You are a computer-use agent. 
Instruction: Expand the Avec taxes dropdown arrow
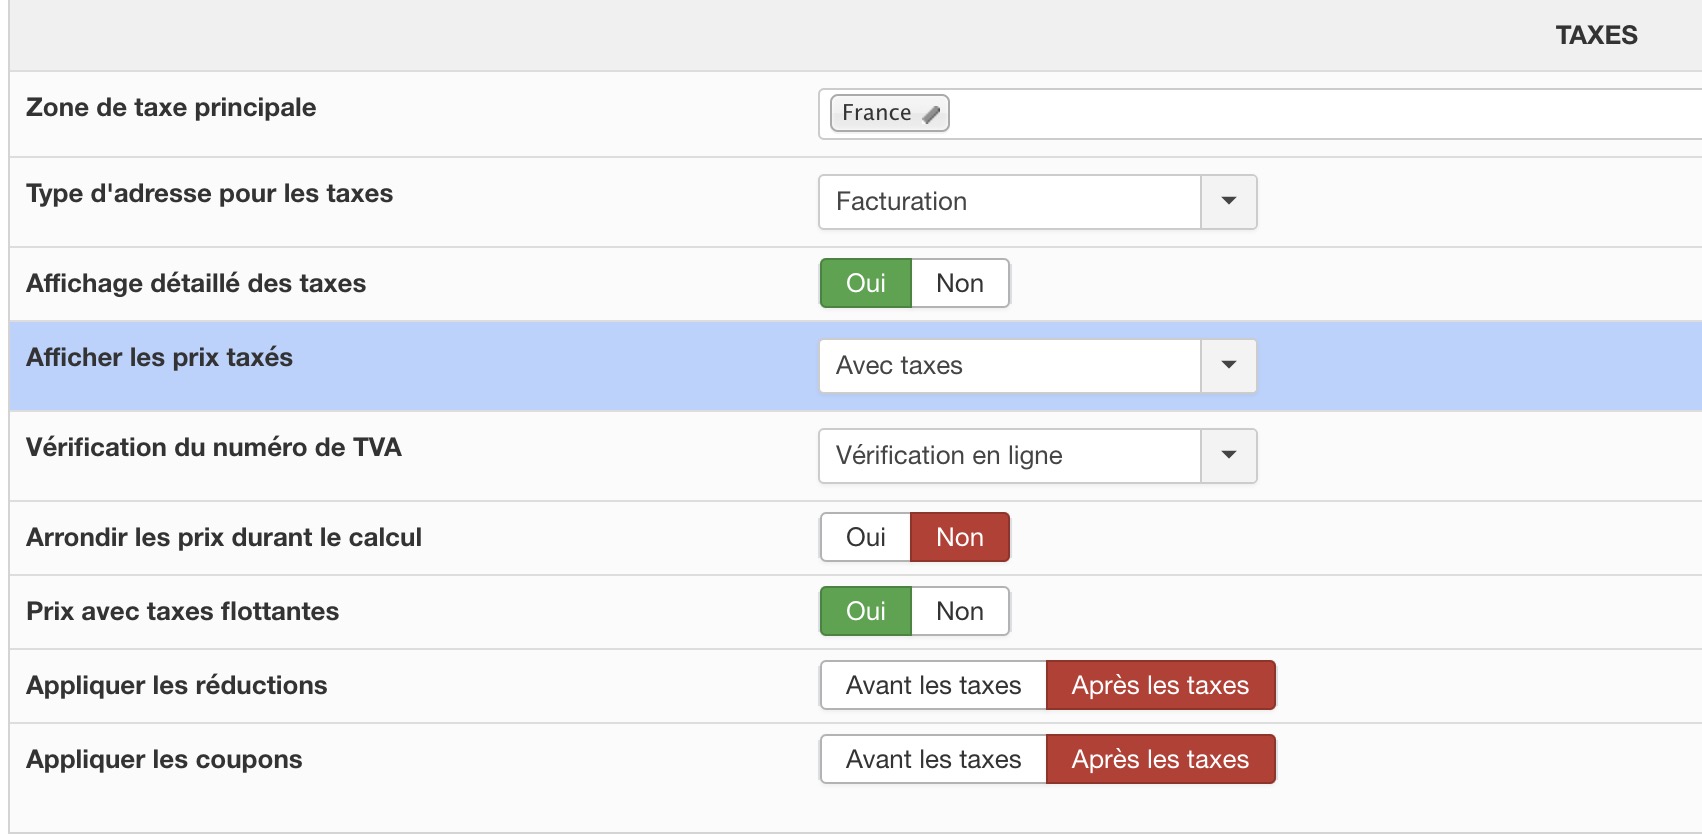pos(1228,366)
